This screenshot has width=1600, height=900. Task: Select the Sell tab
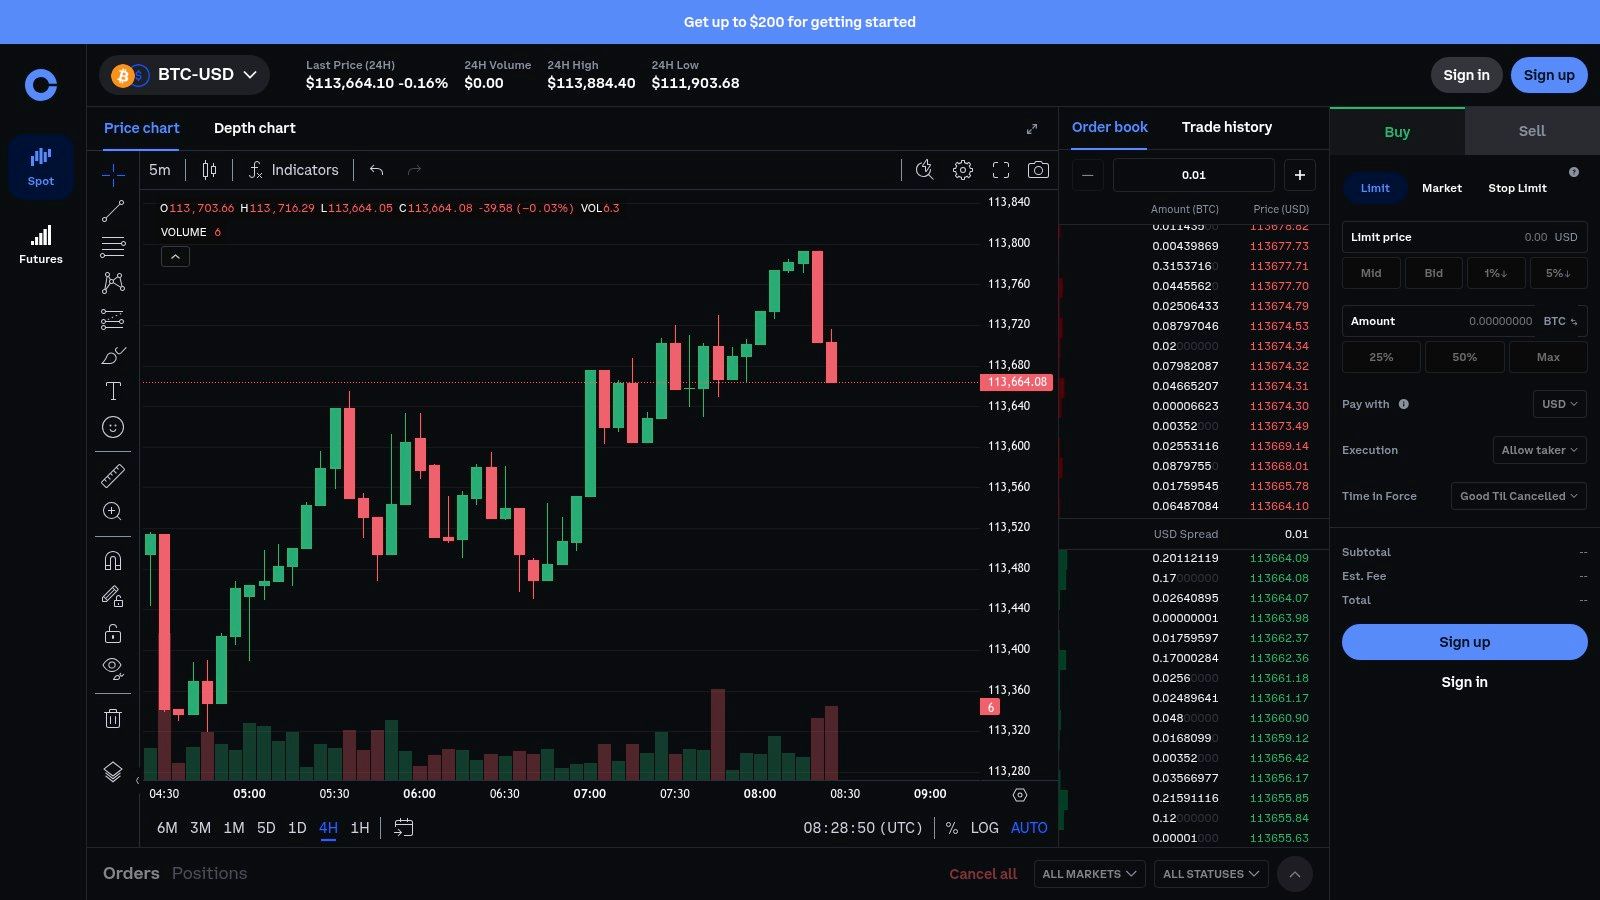pyautogui.click(x=1532, y=131)
